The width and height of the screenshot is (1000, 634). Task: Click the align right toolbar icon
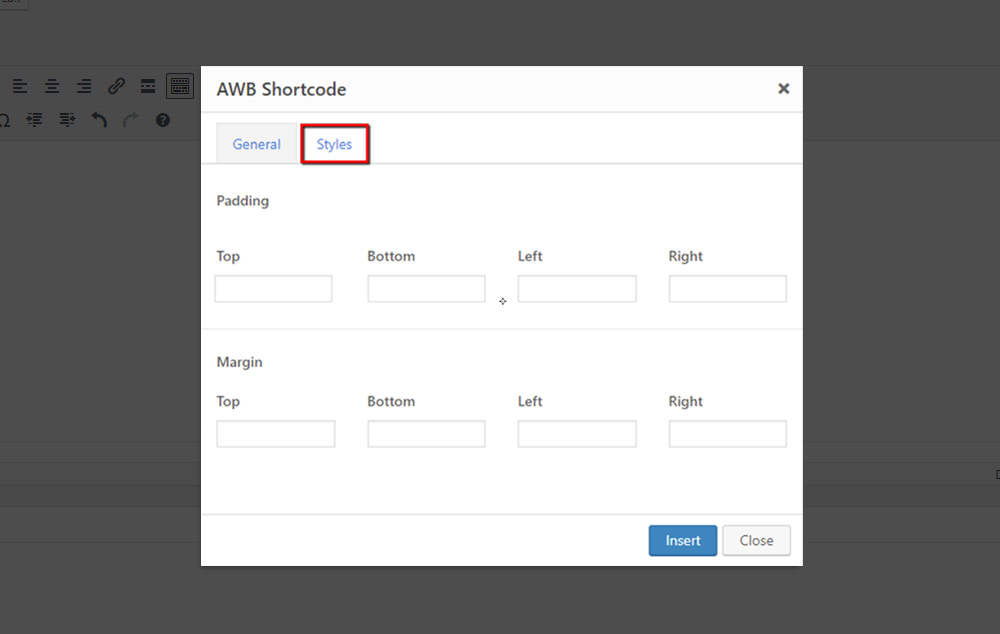(x=84, y=86)
